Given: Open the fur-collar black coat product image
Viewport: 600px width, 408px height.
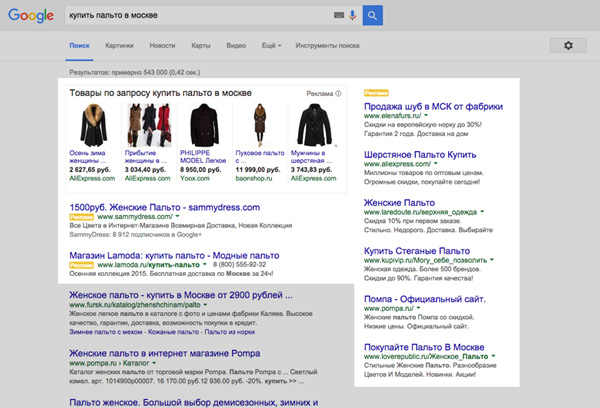Looking at the screenshot, I should tap(93, 125).
